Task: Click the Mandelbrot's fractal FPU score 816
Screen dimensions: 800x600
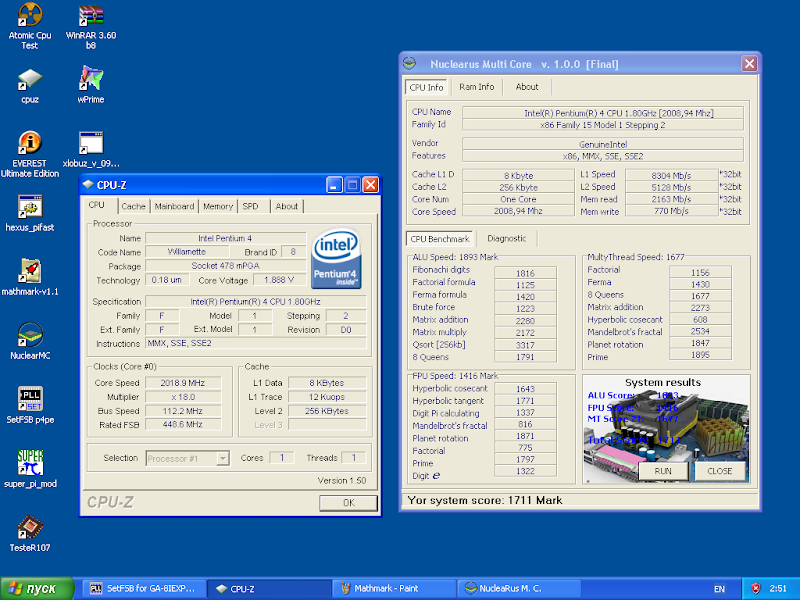Action: pos(525,424)
